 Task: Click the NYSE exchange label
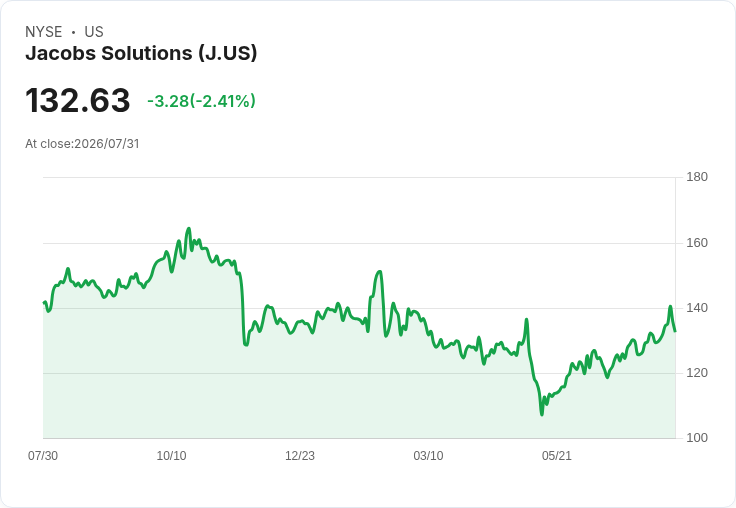click(44, 32)
